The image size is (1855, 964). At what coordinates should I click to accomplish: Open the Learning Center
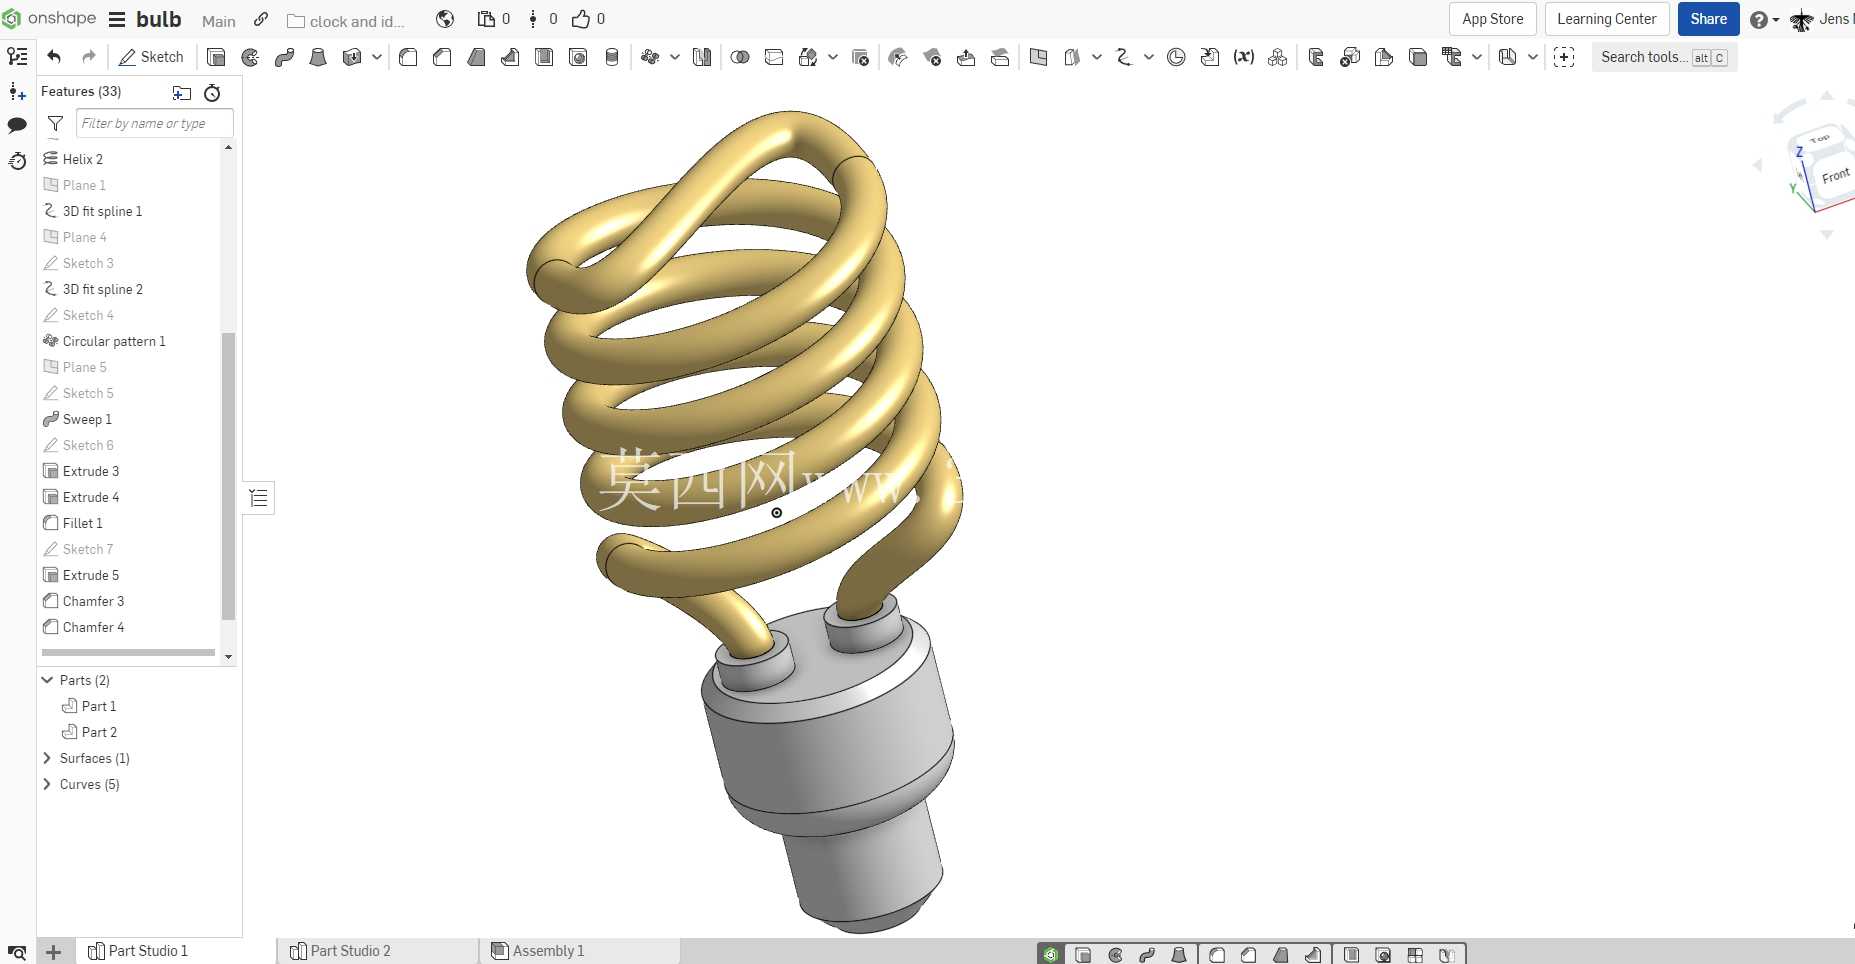1606,19
